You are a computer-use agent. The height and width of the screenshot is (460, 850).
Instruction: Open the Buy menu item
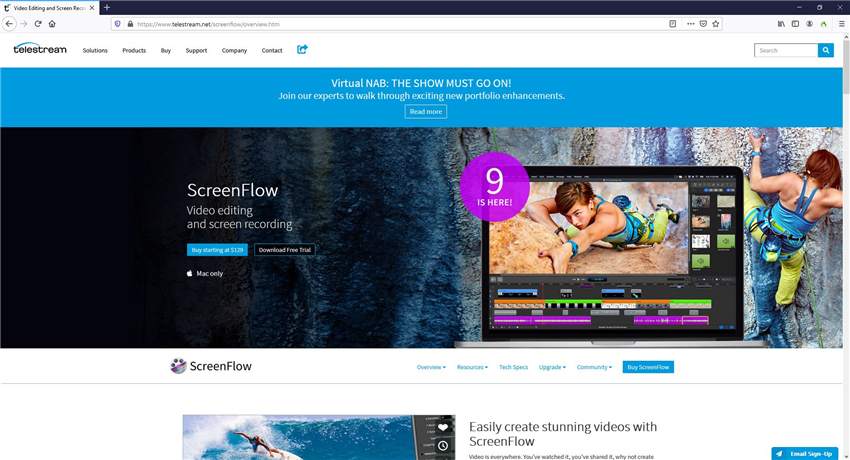165,50
